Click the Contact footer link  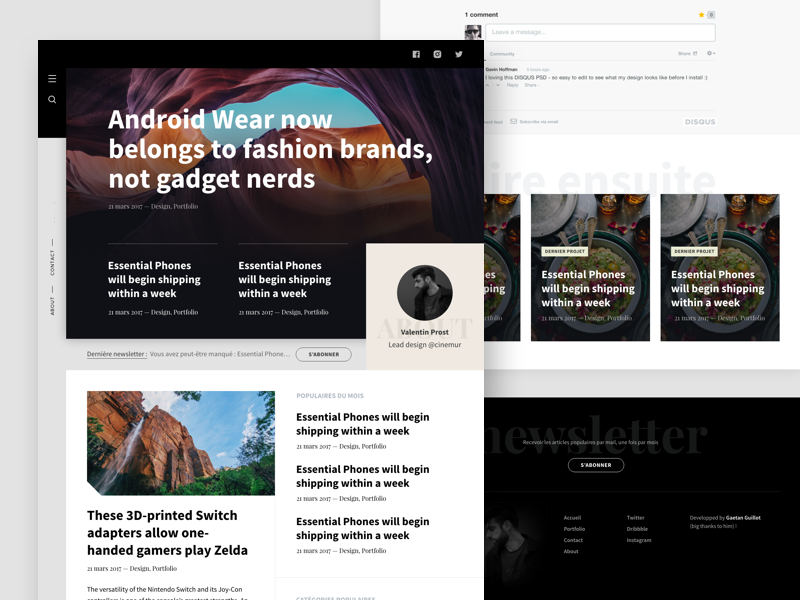pos(573,540)
